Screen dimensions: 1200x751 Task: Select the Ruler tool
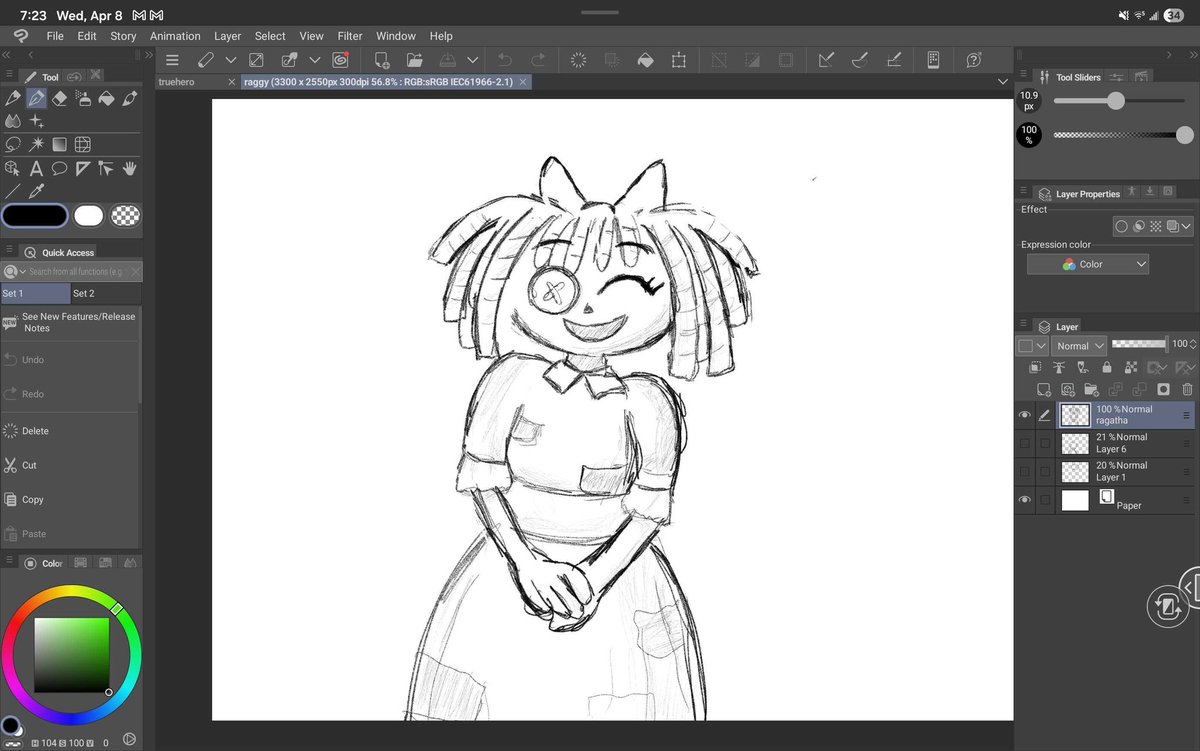(83, 168)
